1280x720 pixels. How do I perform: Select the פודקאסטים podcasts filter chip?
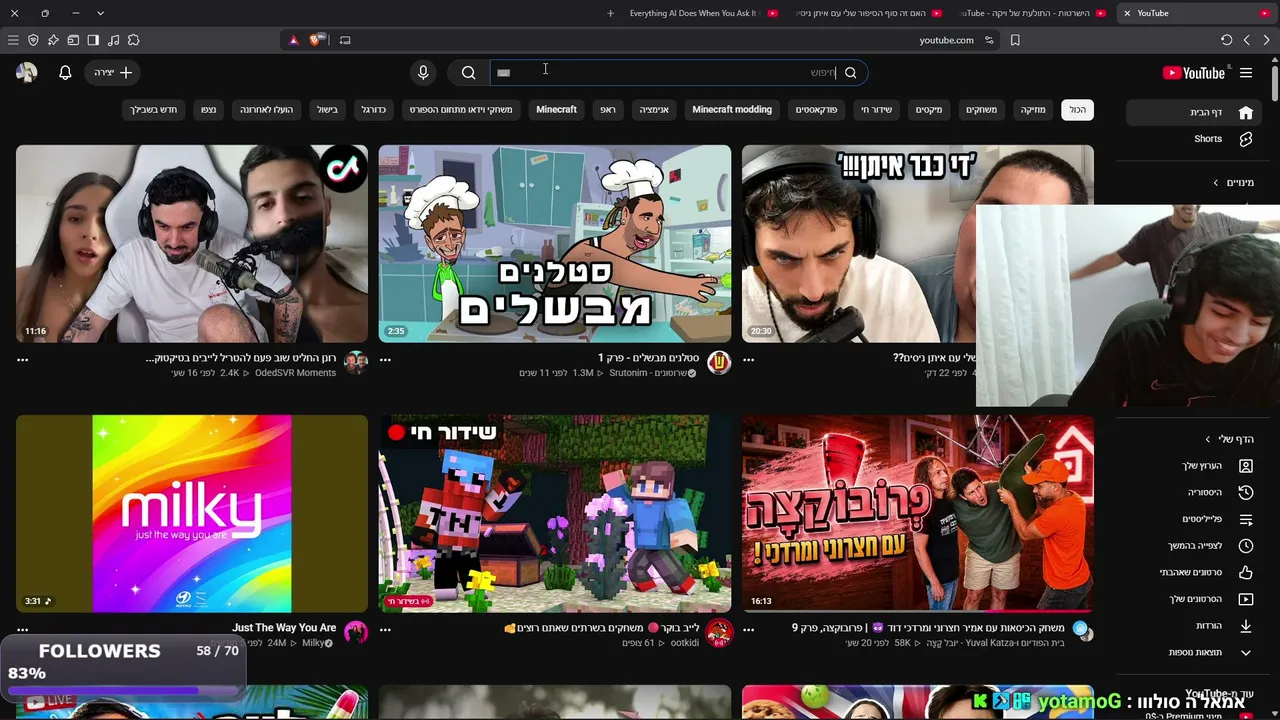pyautogui.click(x=816, y=110)
